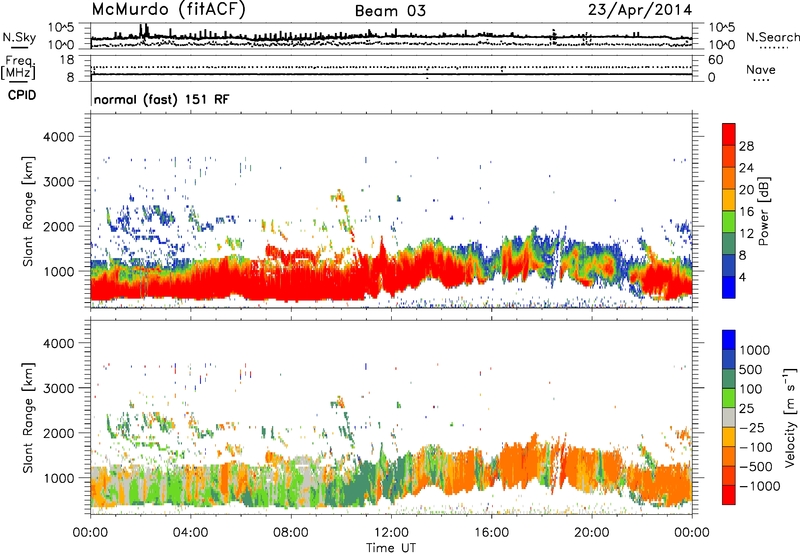Click the 12:00 time tick label
The width and height of the screenshot is (800, 554).
point(391,533)
